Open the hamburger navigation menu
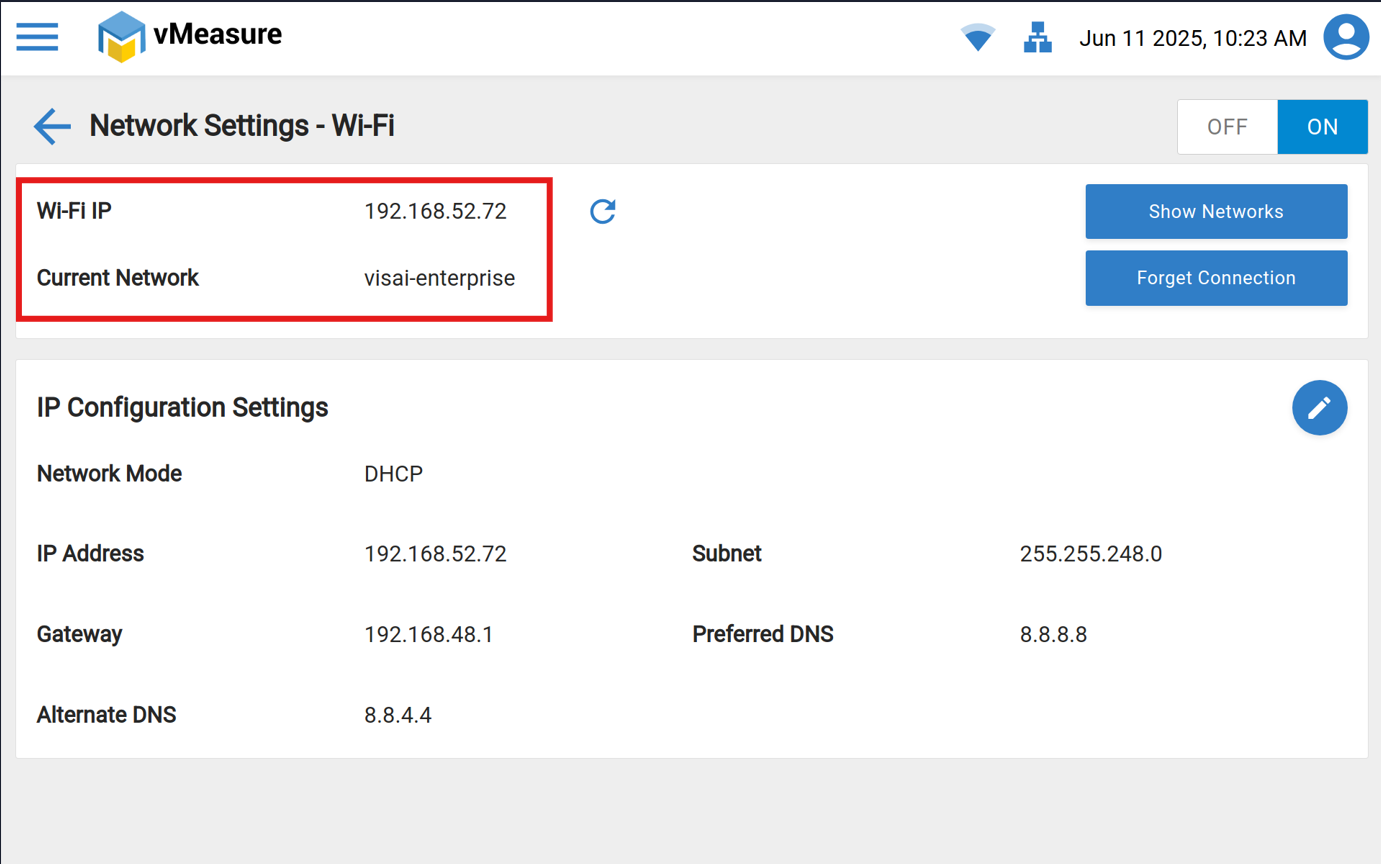This screenshot has height=864, width=1381. [37, 37]
